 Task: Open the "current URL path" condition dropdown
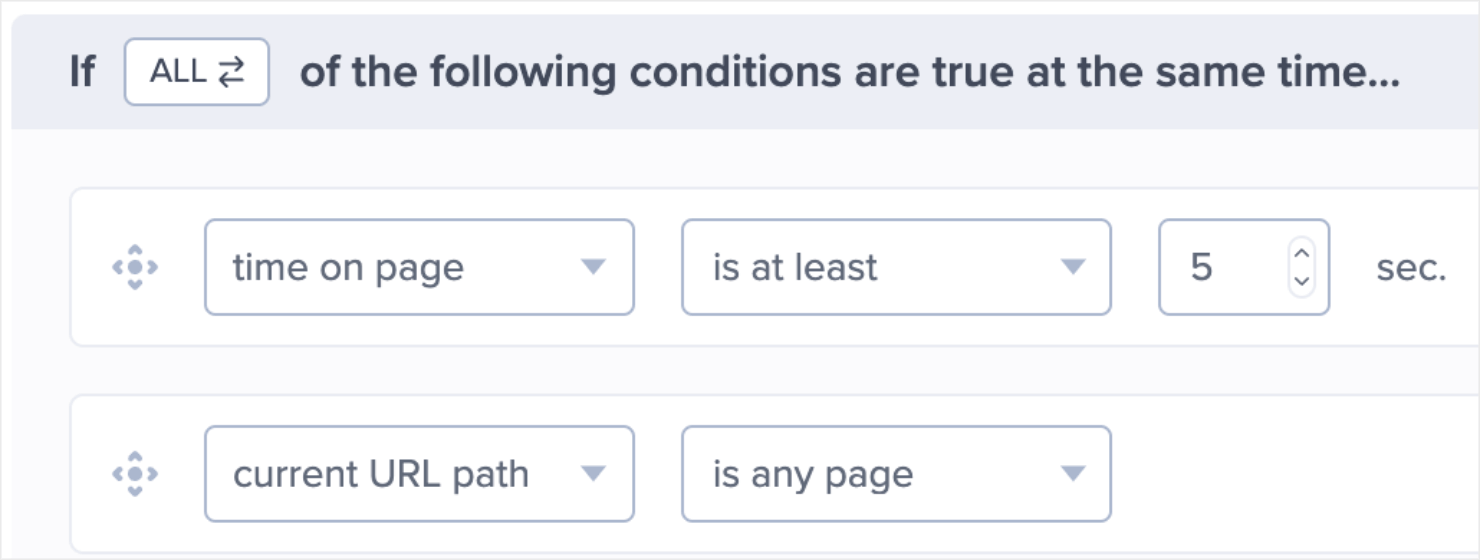(x=400, y=474)
